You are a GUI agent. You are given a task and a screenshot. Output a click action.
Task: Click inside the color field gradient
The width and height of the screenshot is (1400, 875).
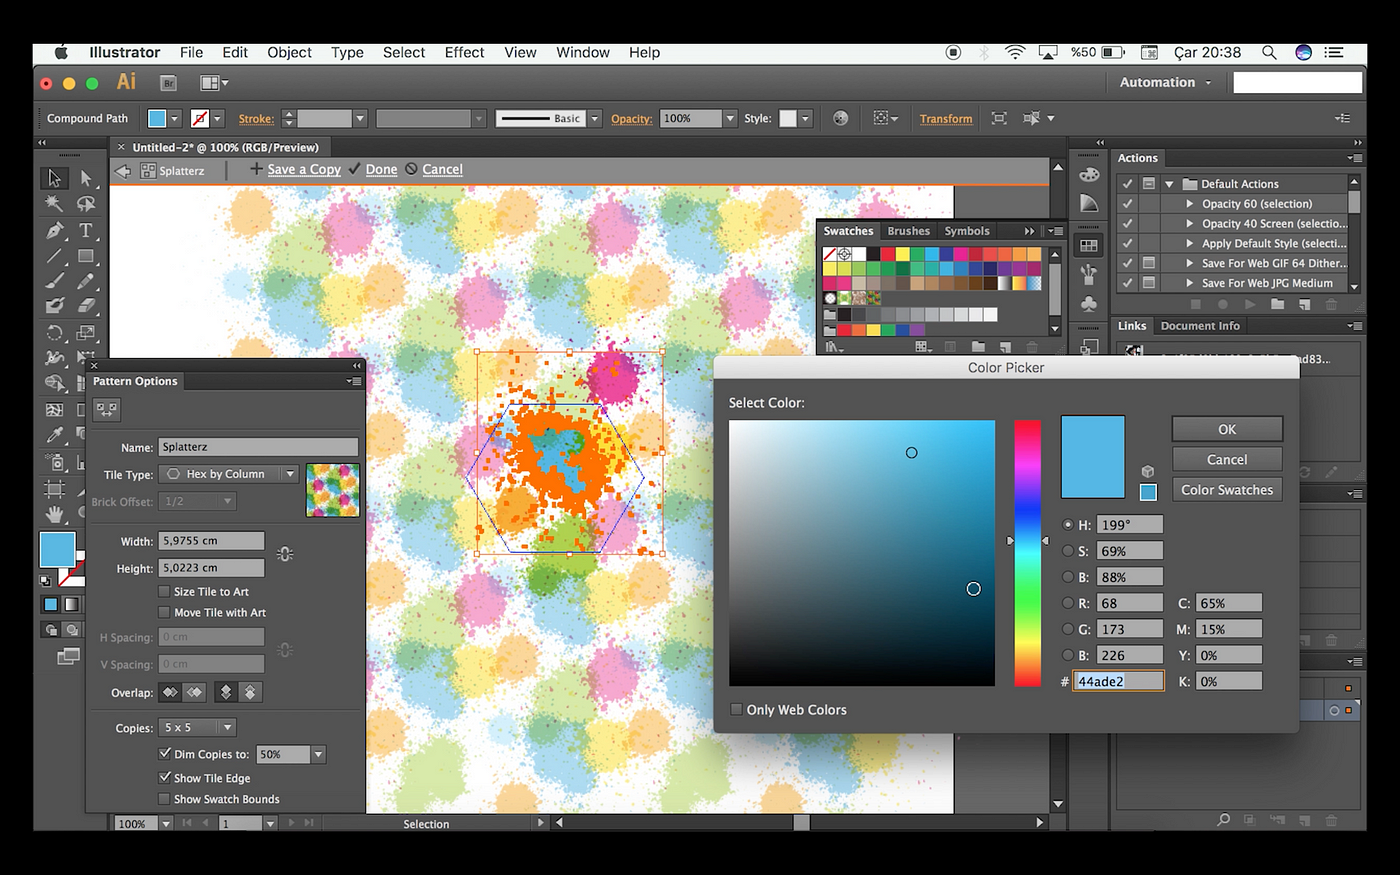[862, 553]
